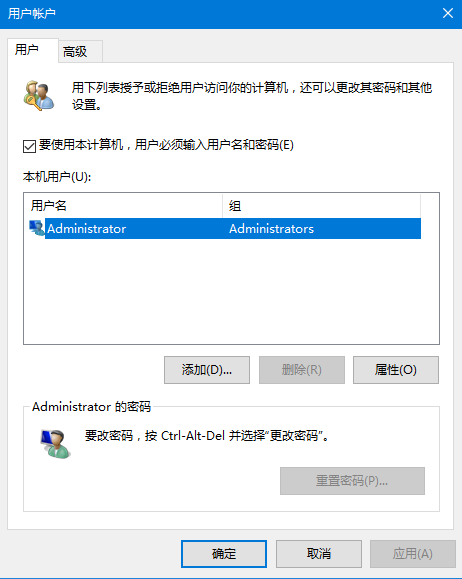
Task: Click the 重置密码(P)... button
Action: pyautogui.click(x=352, y=481)
